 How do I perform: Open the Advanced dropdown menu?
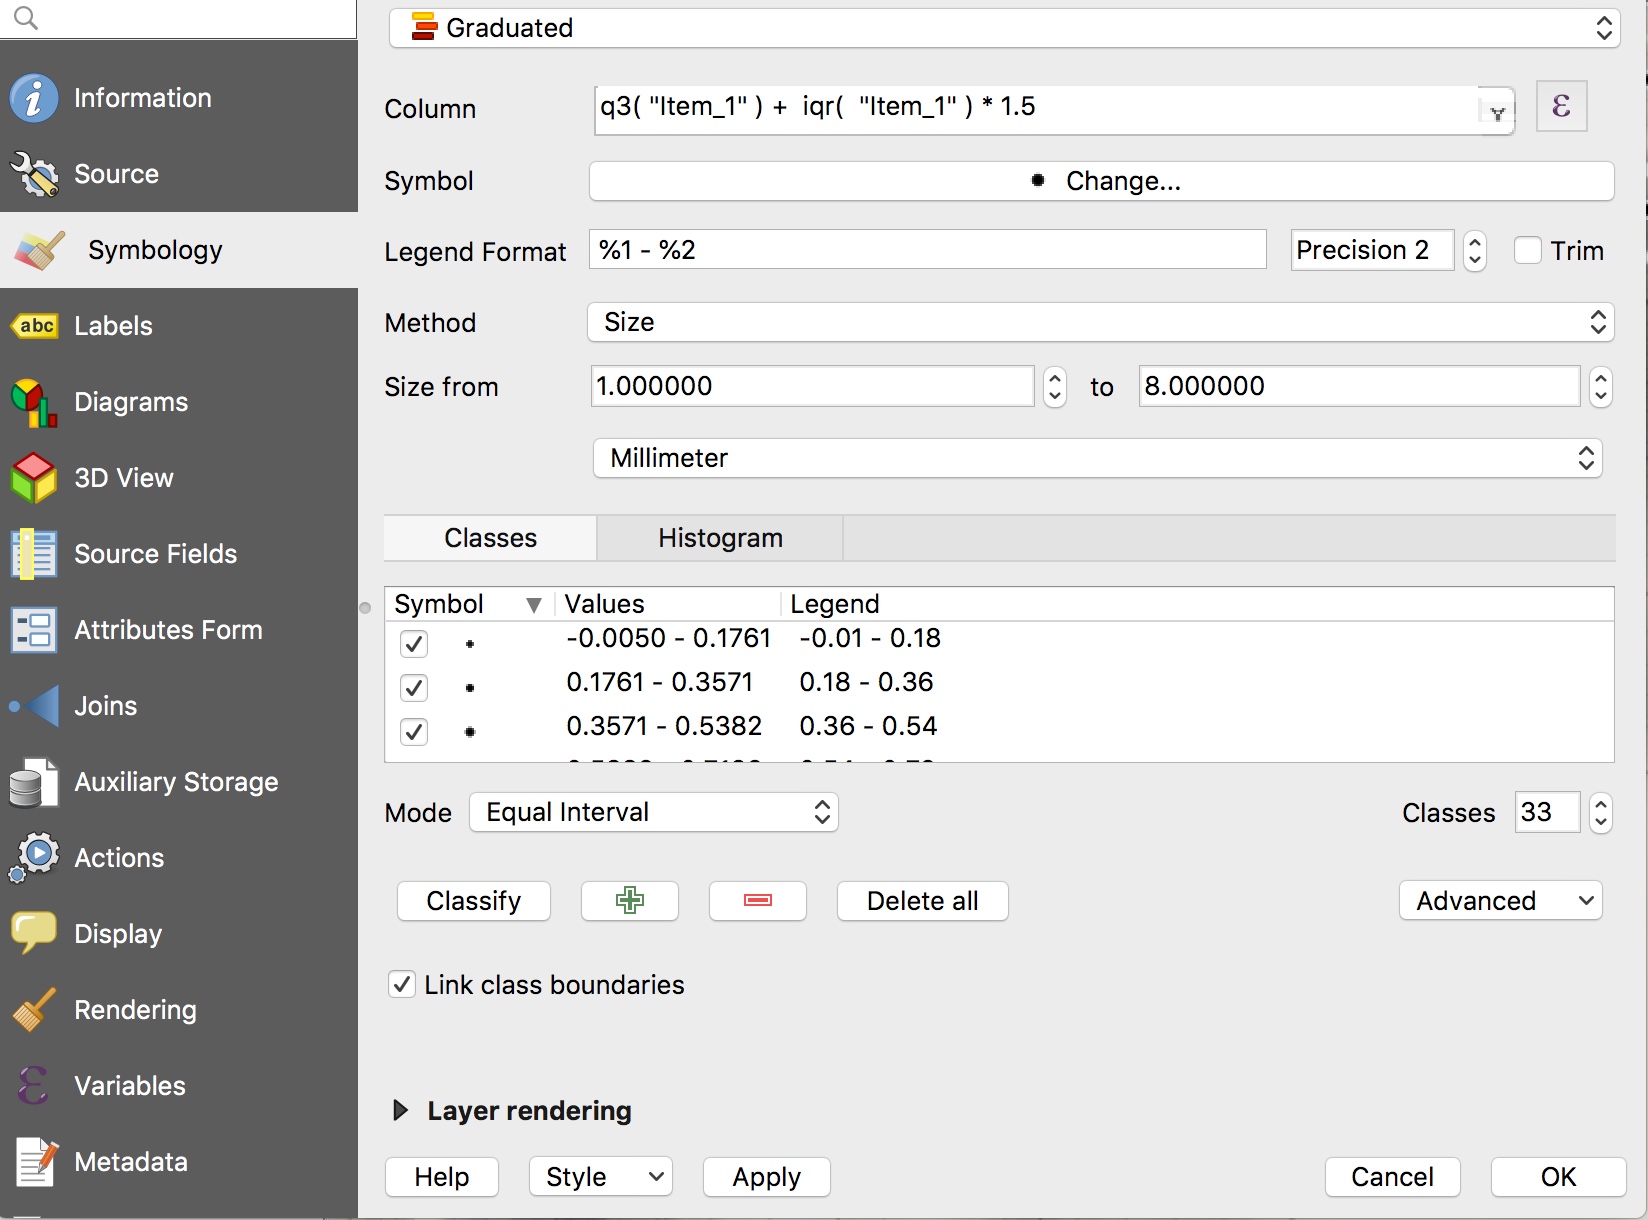[1501, 901]
